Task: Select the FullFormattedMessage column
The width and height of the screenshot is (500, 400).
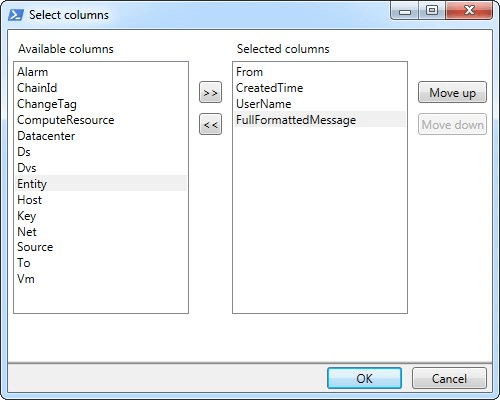Action: point(320,119)
